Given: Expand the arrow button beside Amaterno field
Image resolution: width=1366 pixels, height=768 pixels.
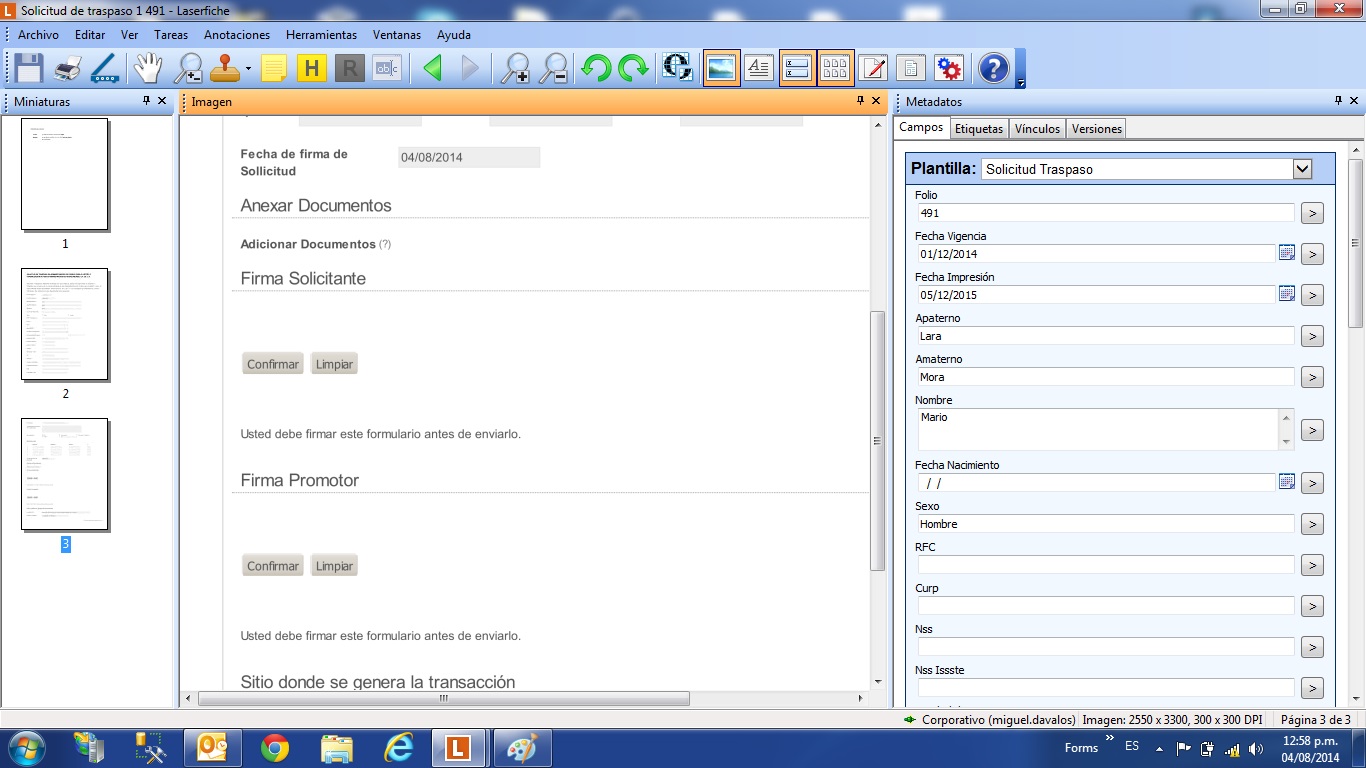Looking at the screenshot, I should (1312, 377).
